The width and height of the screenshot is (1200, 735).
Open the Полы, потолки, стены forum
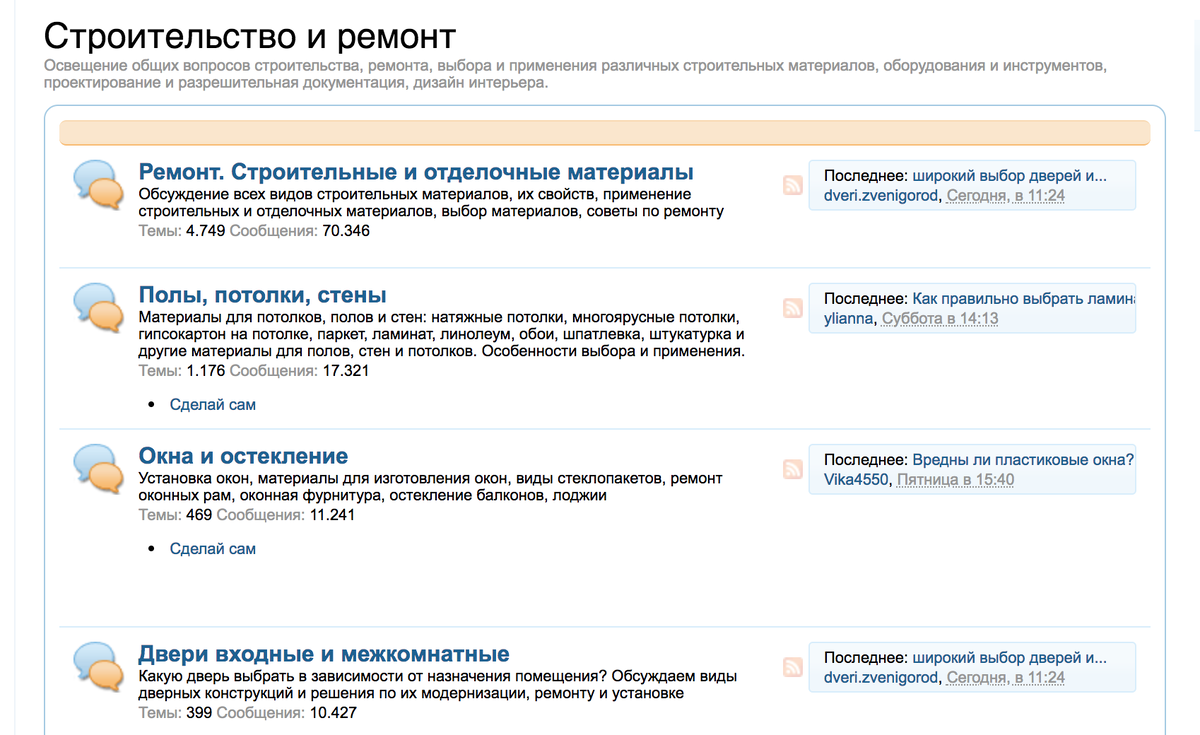click(x=262, y=294)
